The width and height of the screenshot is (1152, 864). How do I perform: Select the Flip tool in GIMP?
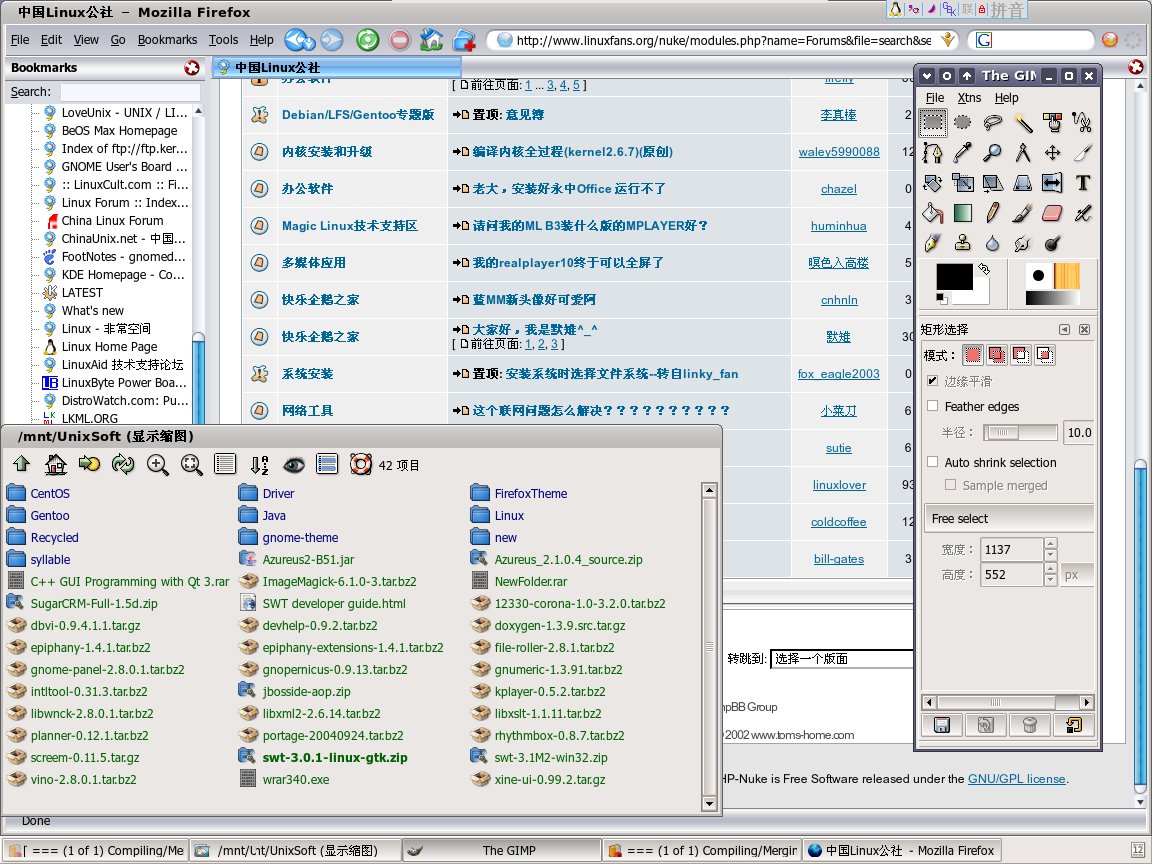pos(1053,182)
